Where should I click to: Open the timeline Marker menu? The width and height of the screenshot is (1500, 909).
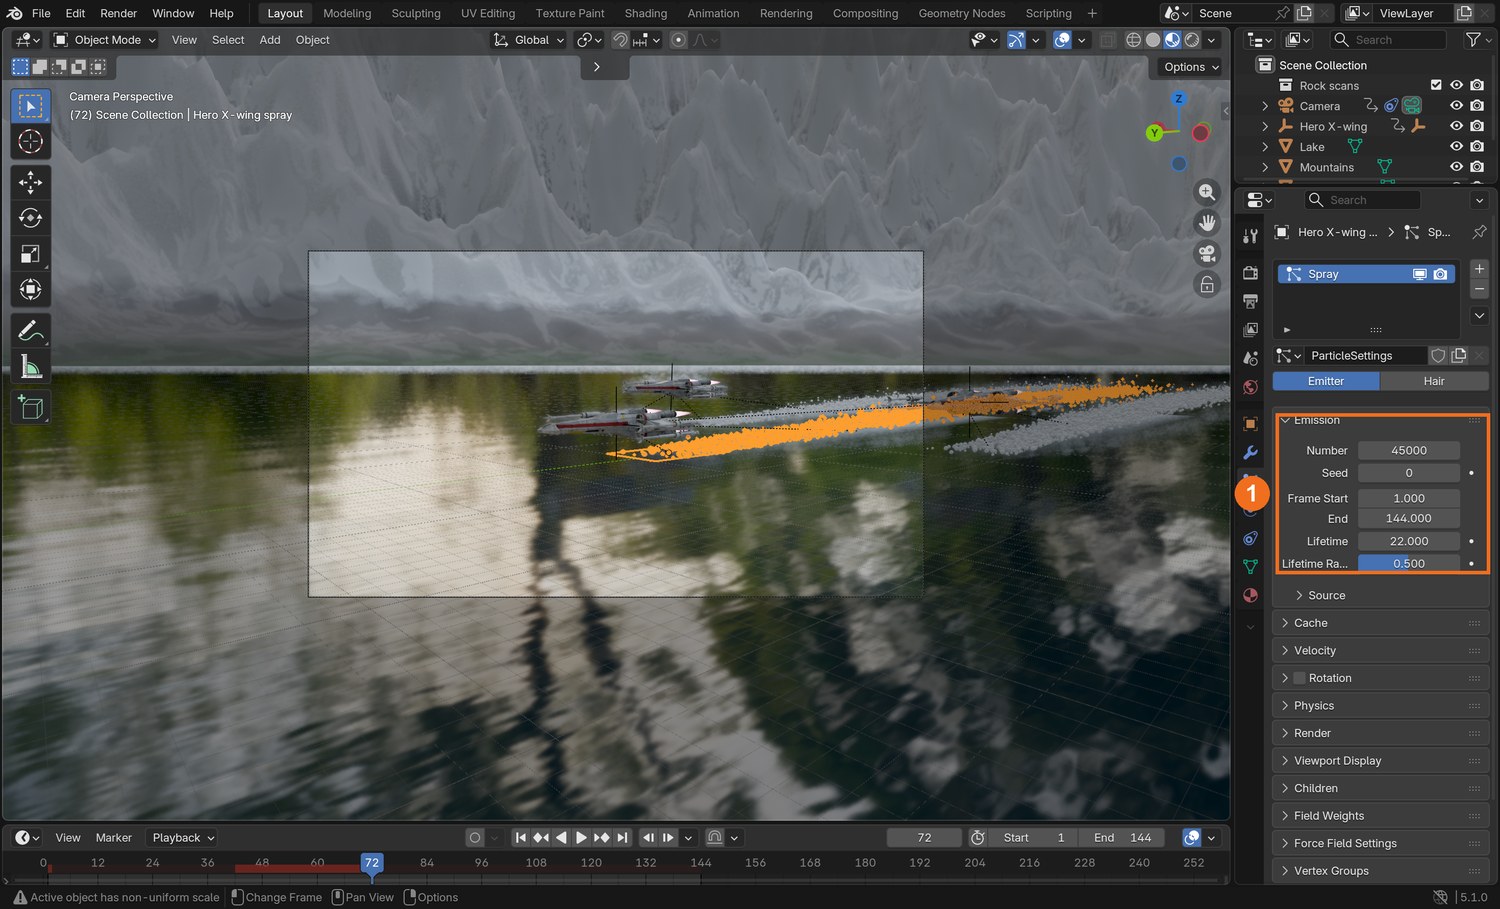click(x=114, y=838)
